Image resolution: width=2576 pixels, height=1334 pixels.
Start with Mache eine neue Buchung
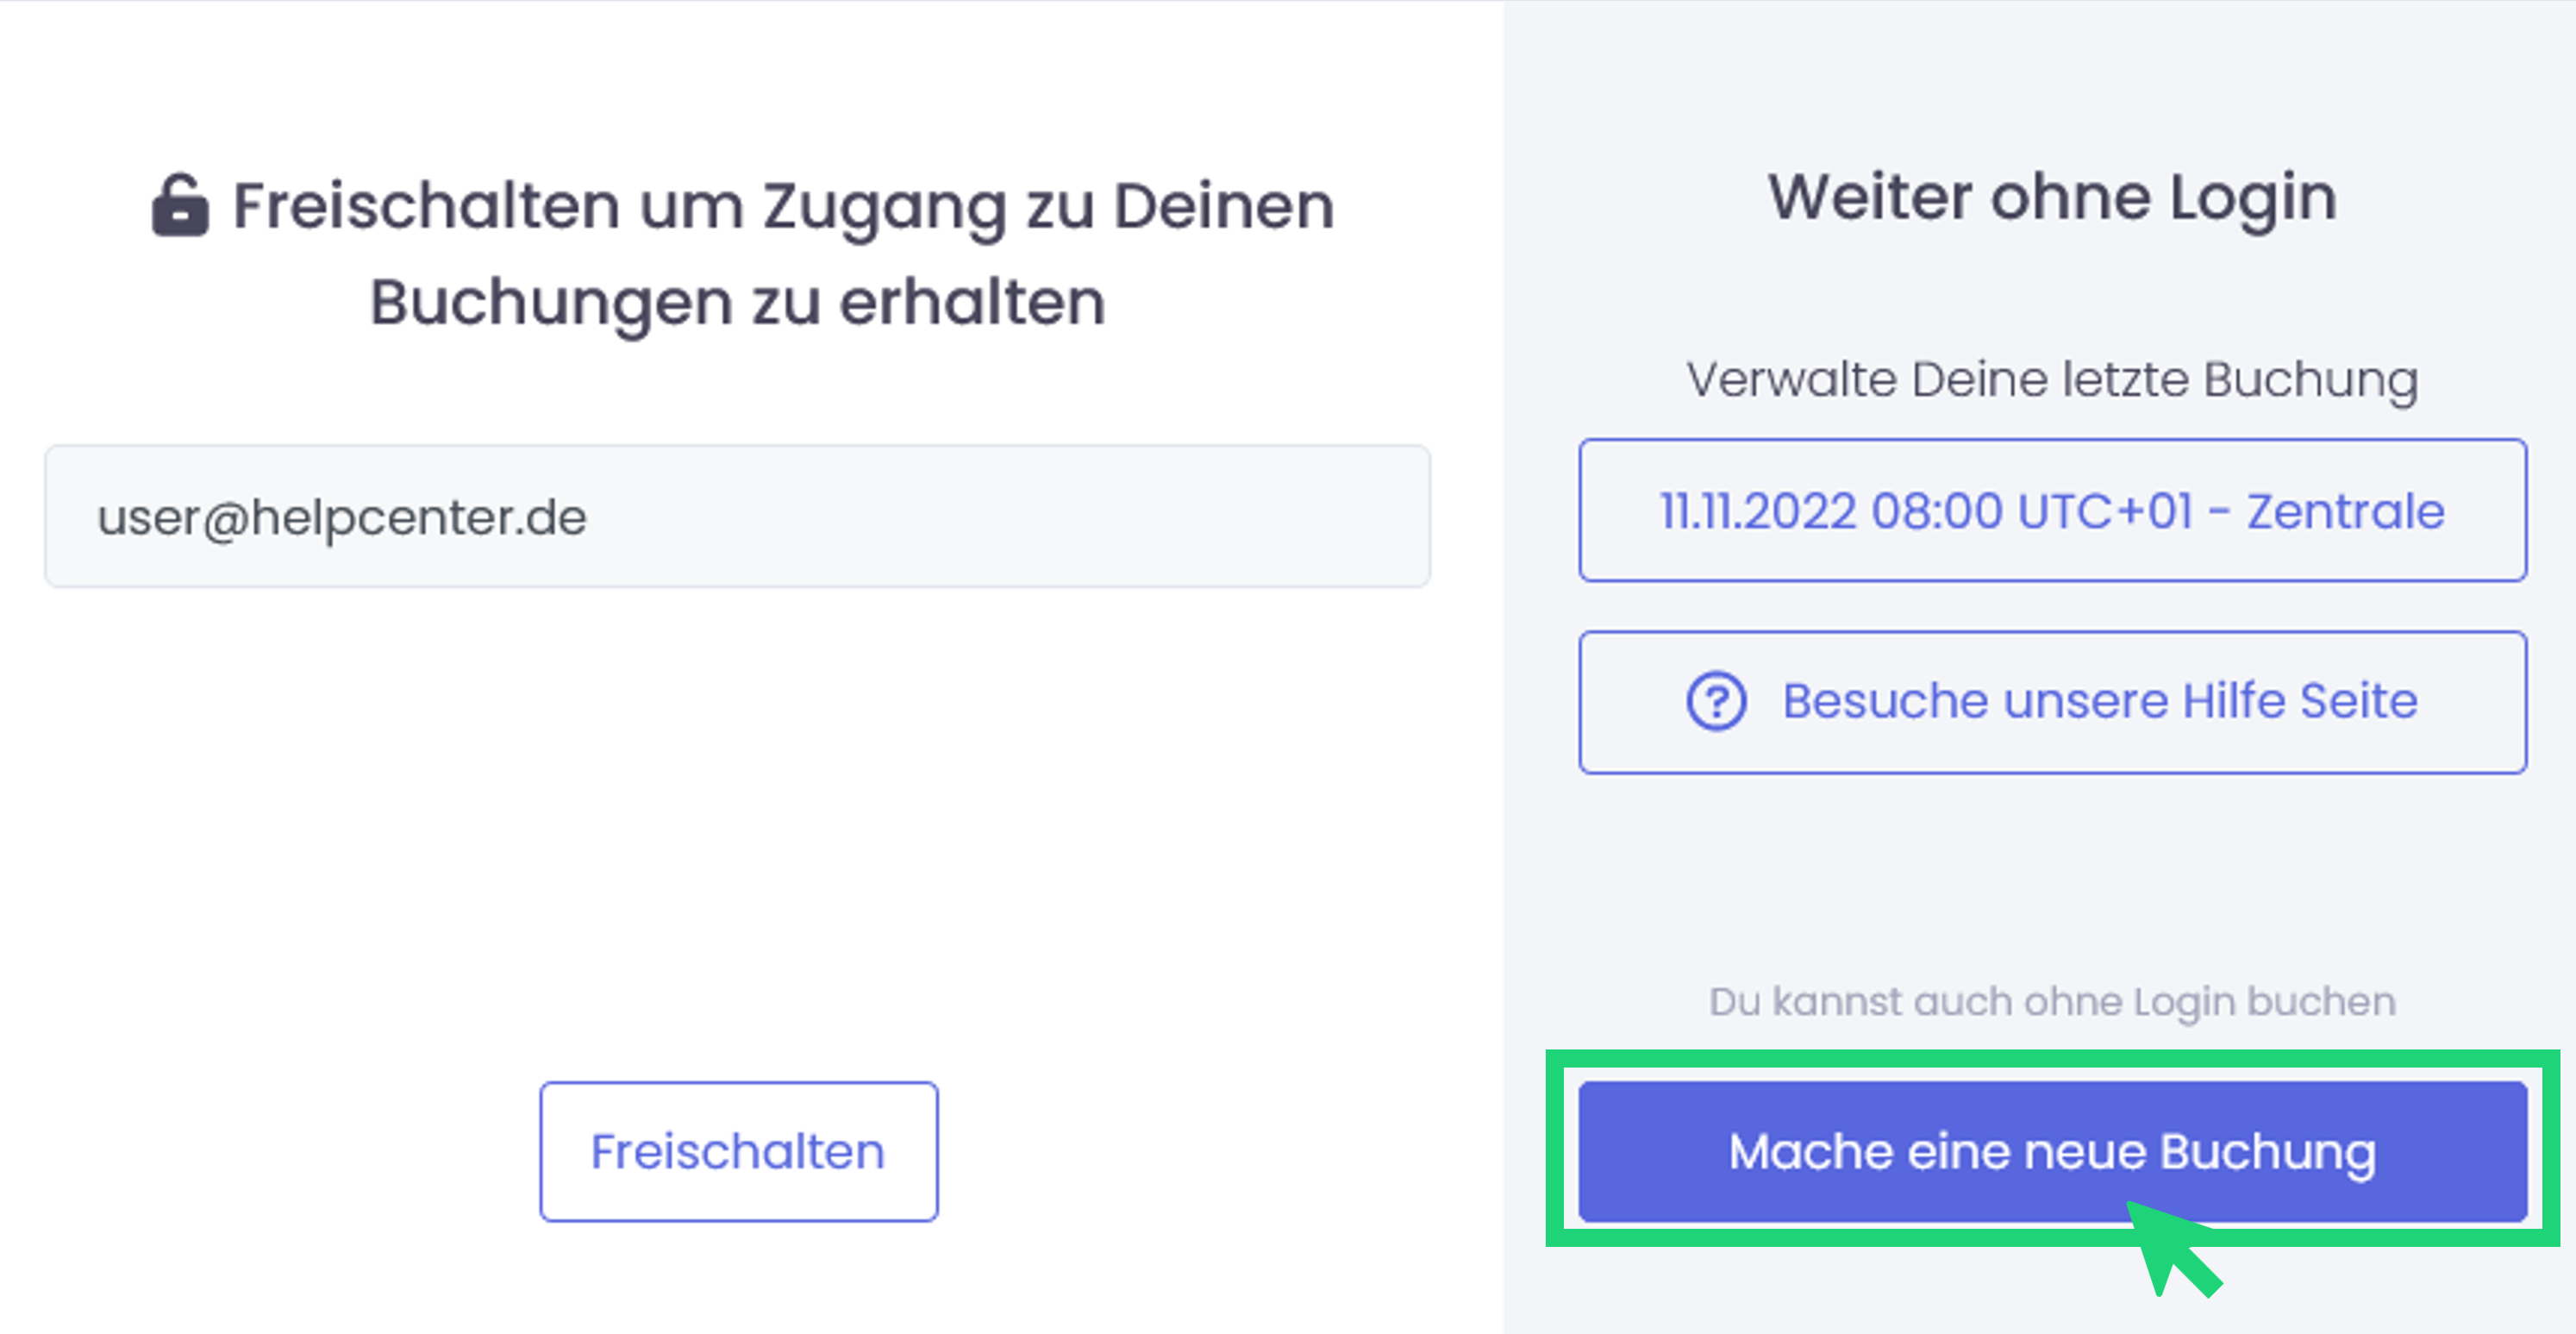click(2052, 1150)
